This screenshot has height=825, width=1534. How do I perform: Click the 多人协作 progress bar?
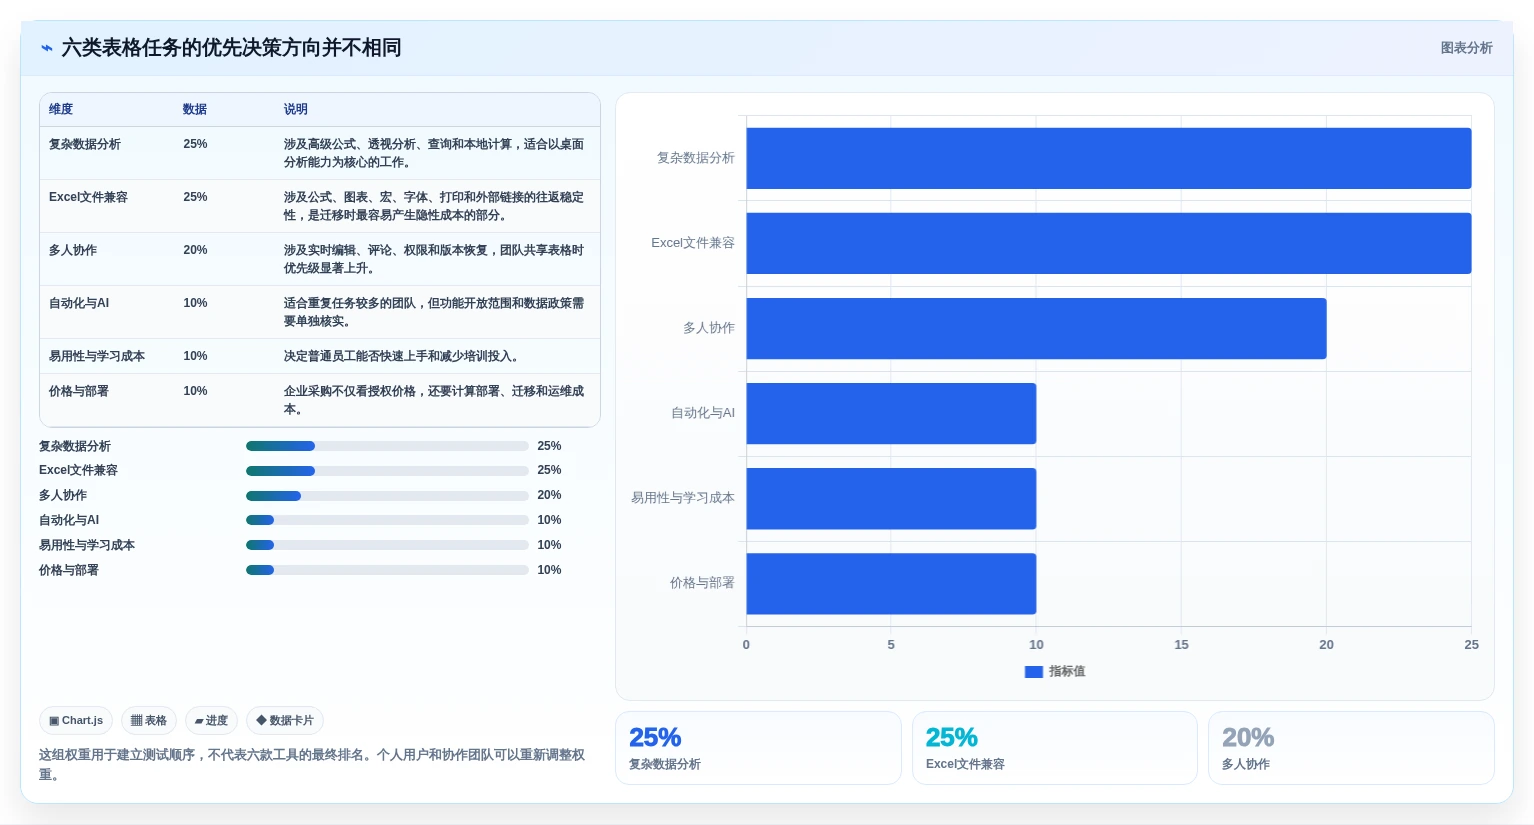click(x=387, y=496)
